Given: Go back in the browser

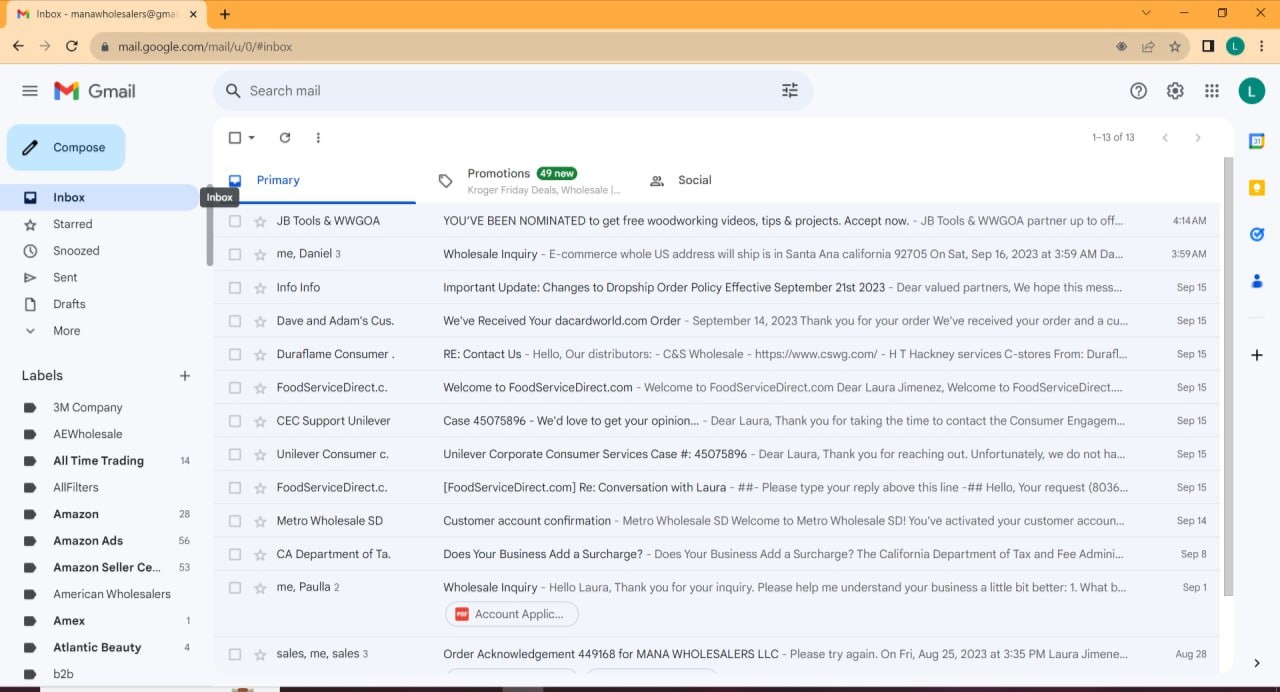Looking at the screenshot, I should click(18, 46).
